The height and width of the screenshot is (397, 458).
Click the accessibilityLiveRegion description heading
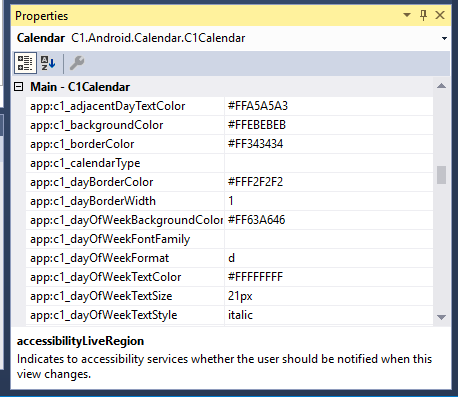[x=81, y=341]
